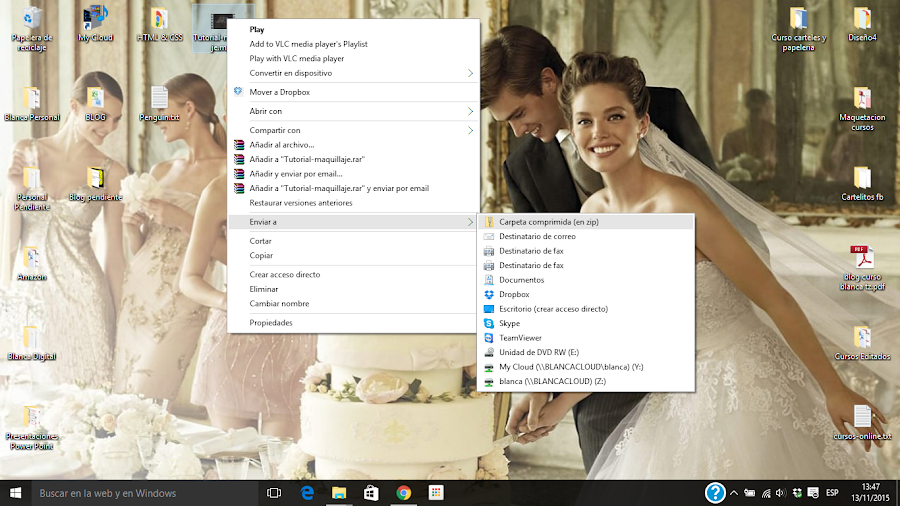
Task: Click the blog curso PDF desktop icon
Action: pyautogui.click(x=862, y=258)
